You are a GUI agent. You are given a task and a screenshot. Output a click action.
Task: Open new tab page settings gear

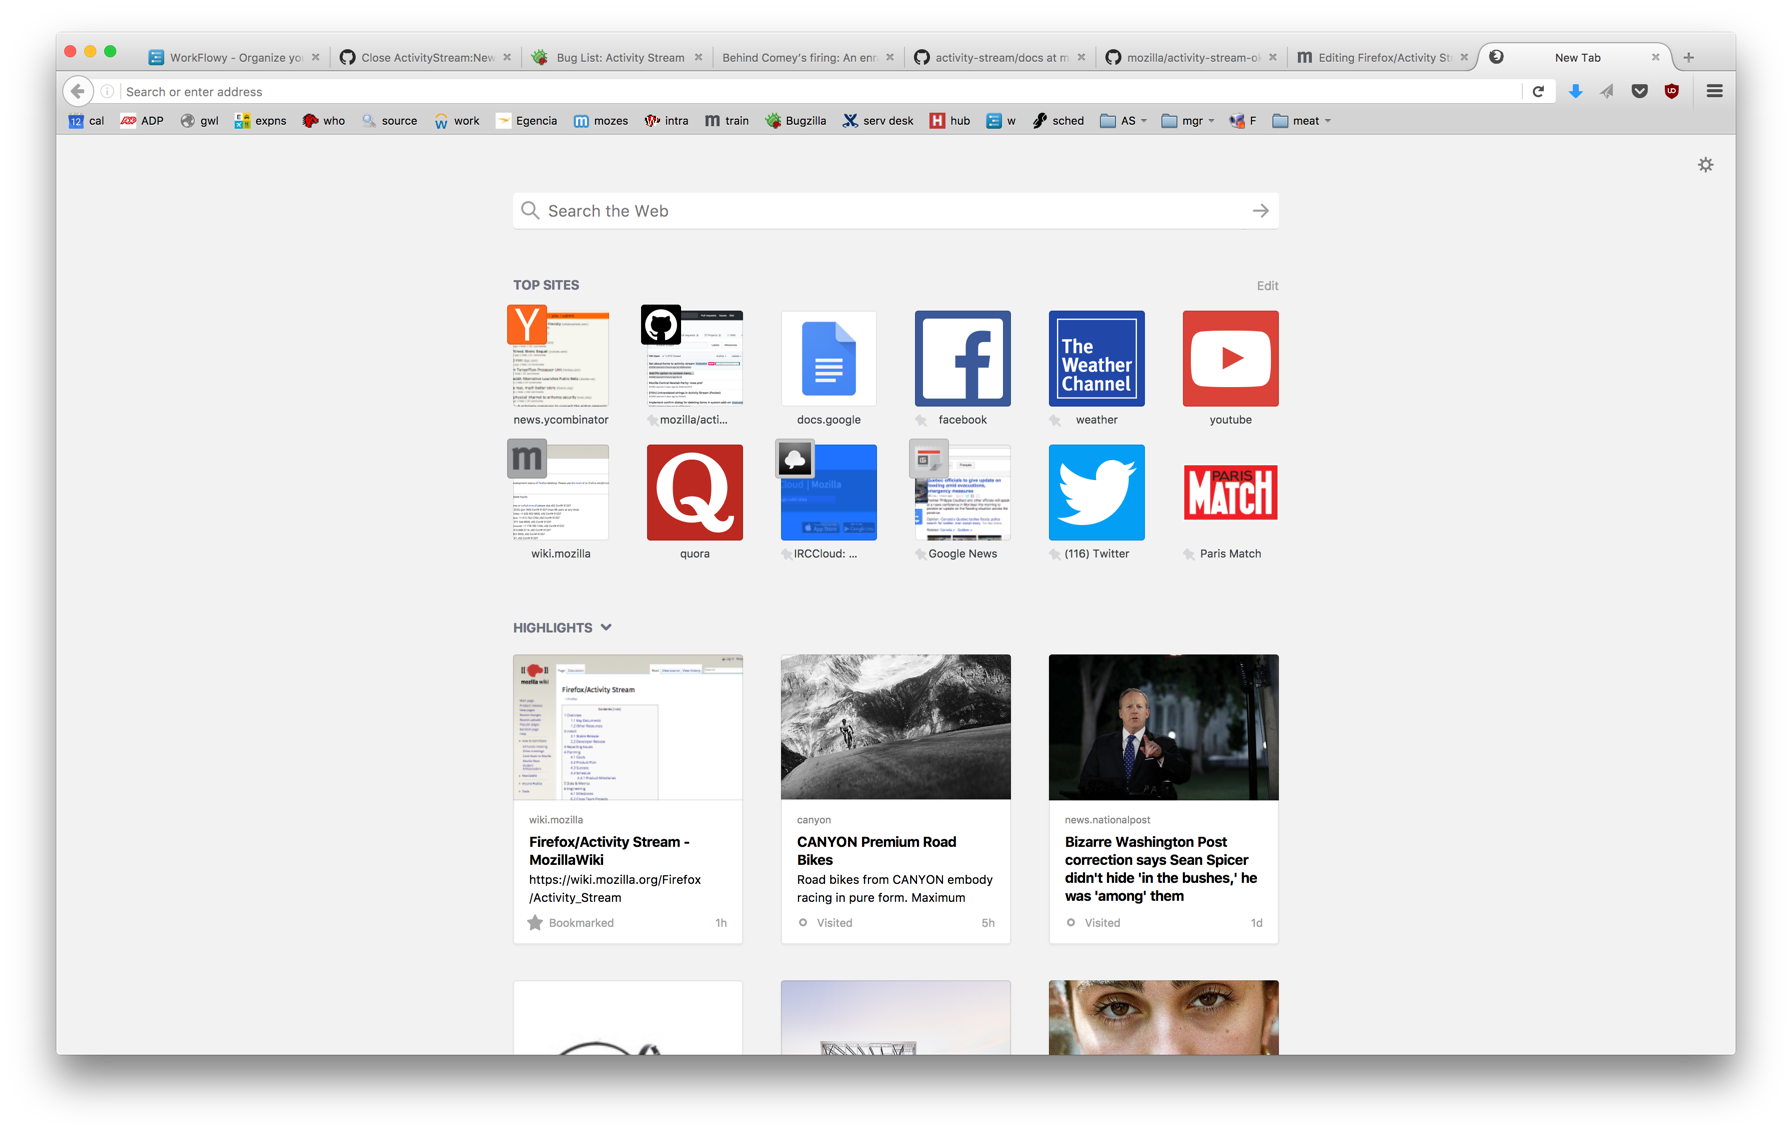tap(1705, 165)
